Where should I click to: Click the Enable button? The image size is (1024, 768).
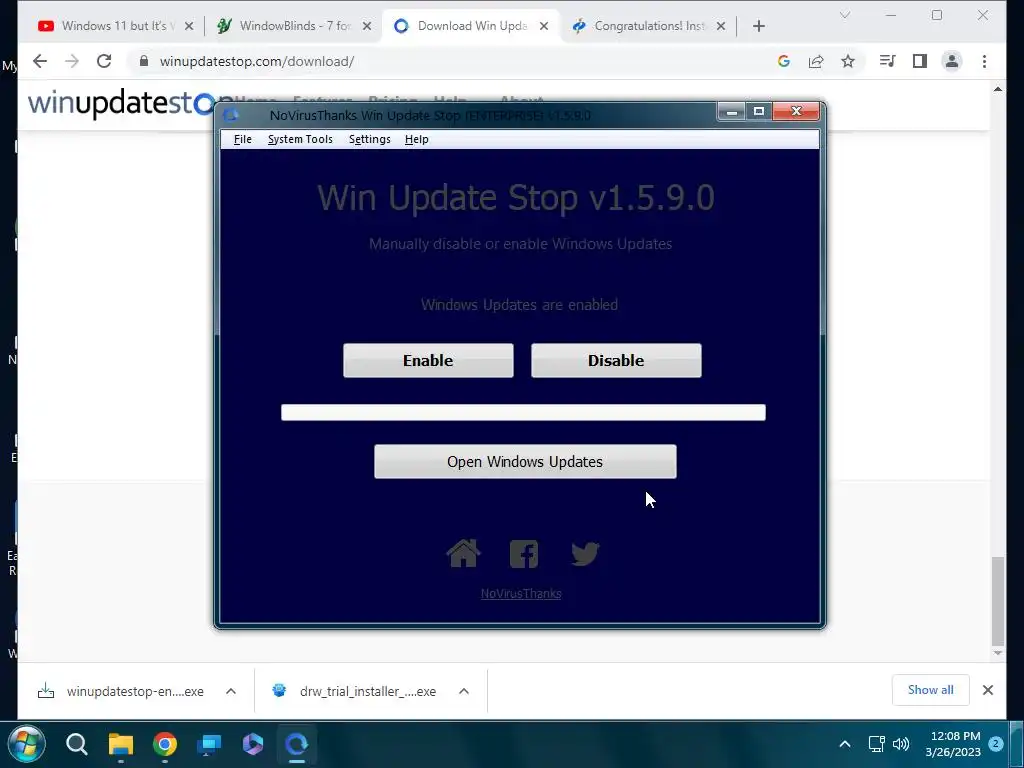click(428, 360)
